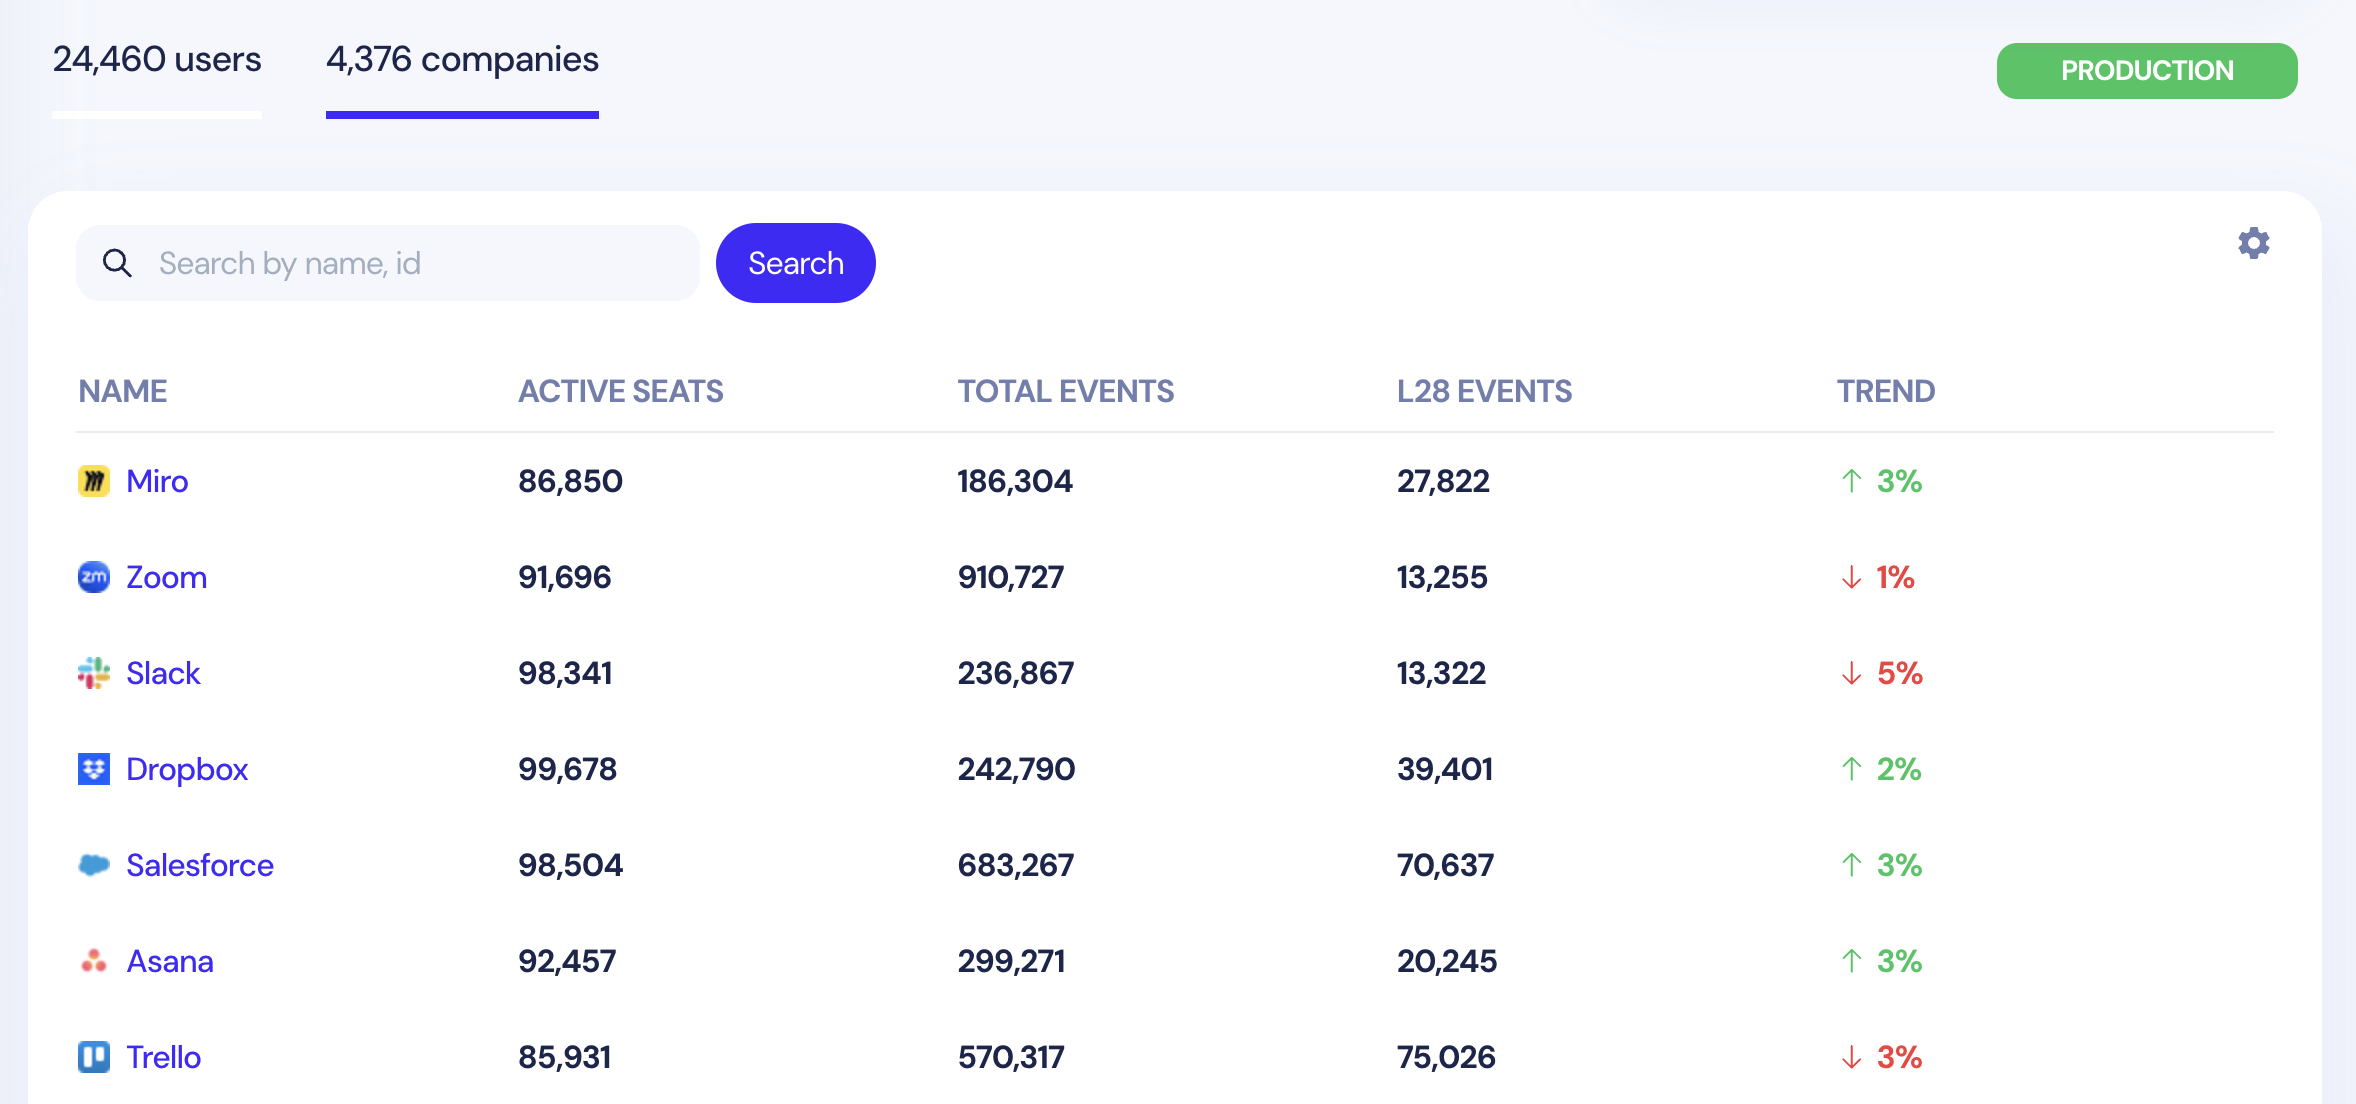Select the Asana logo icon

pyautogui.click(x=93, y=961)
